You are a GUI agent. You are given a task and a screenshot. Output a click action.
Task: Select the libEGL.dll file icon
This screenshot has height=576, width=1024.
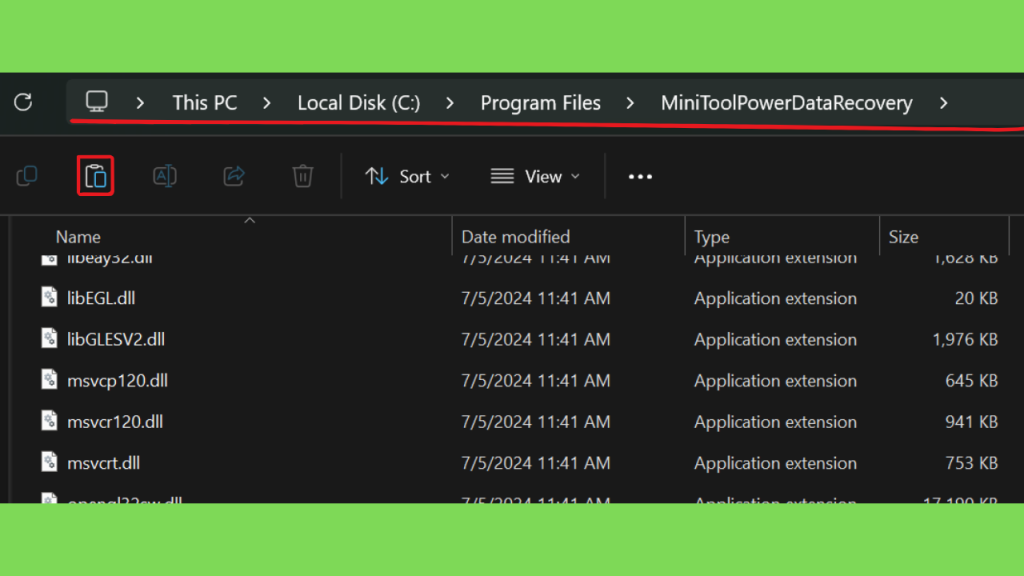point(49,297)
